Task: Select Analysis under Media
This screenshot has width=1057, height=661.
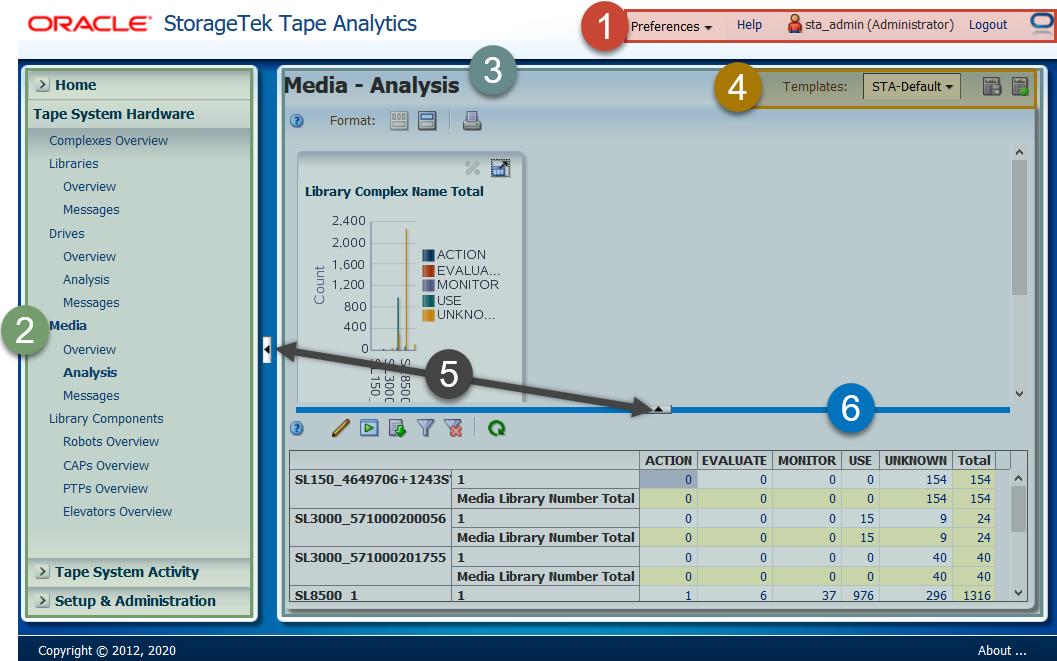Action: click(x=90, y=373)
